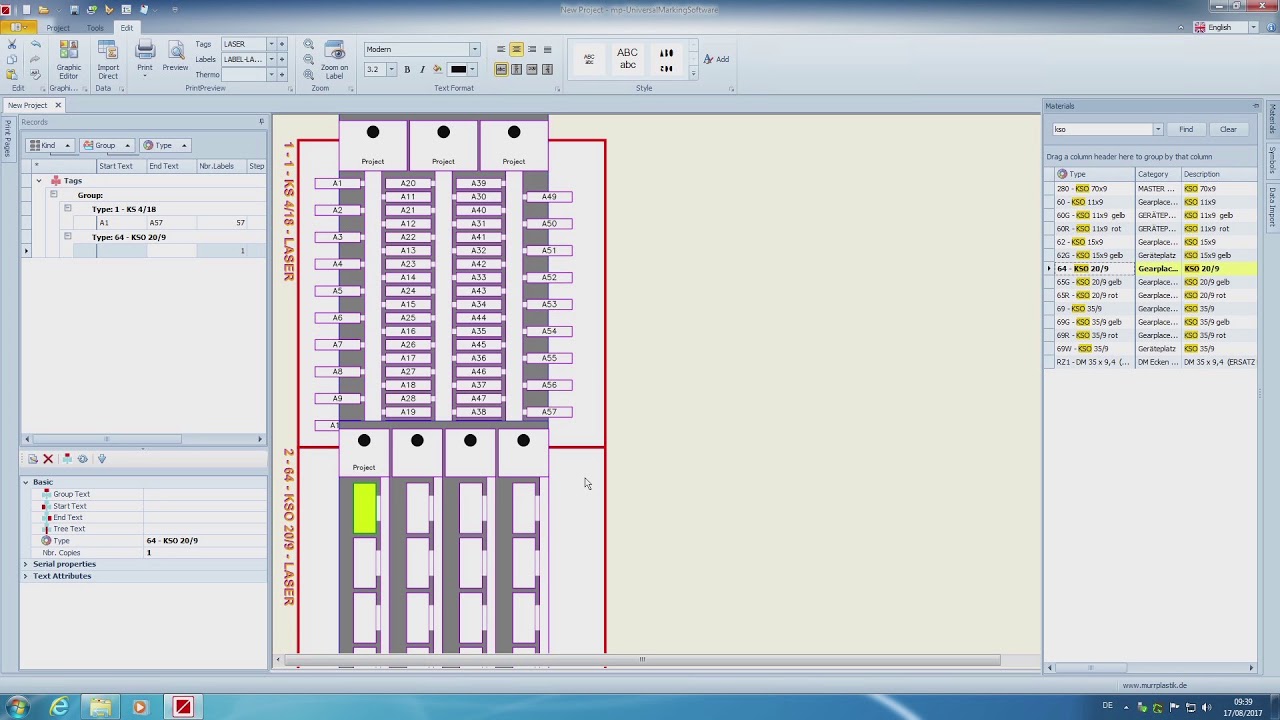Open the Group dropdown in Records

pyautogui.click(x=107, y=145)
